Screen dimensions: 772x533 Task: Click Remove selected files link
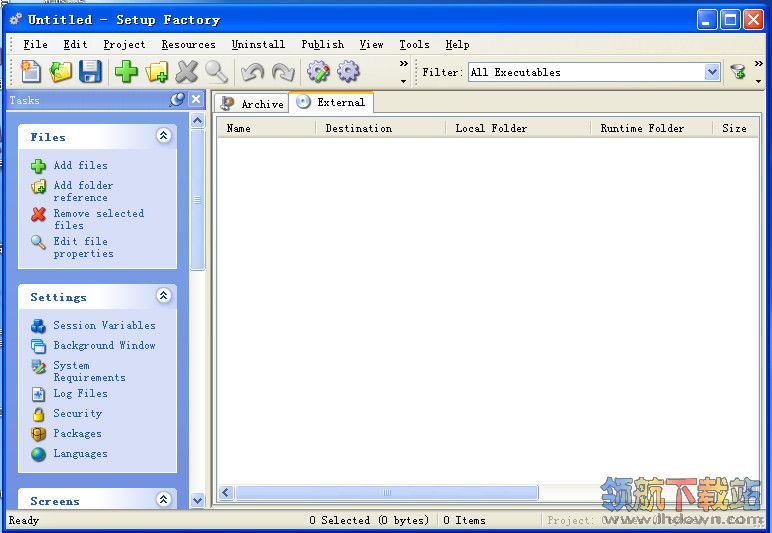(x=98, y=219)
